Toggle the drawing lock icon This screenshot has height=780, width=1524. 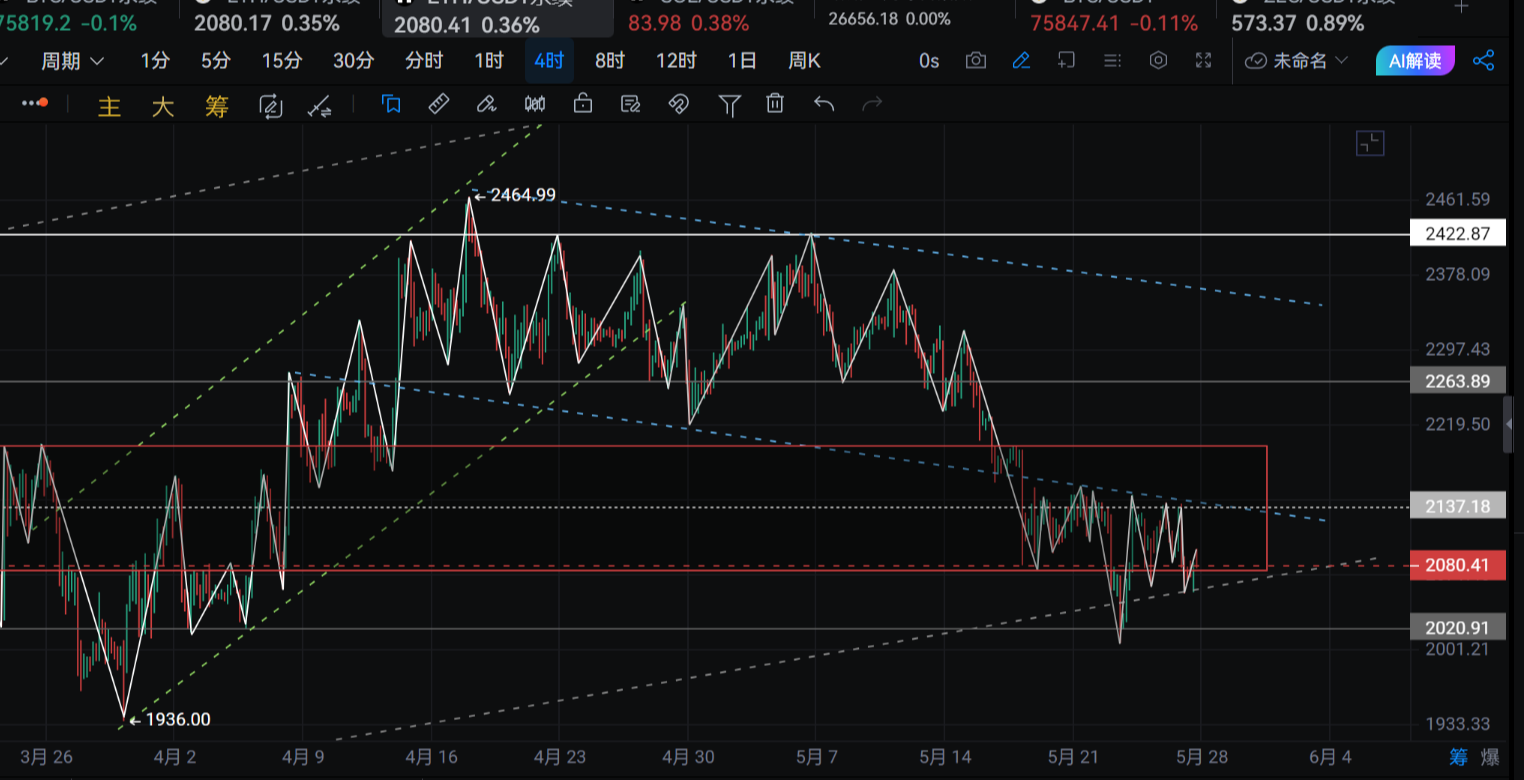tap(583, 104)
